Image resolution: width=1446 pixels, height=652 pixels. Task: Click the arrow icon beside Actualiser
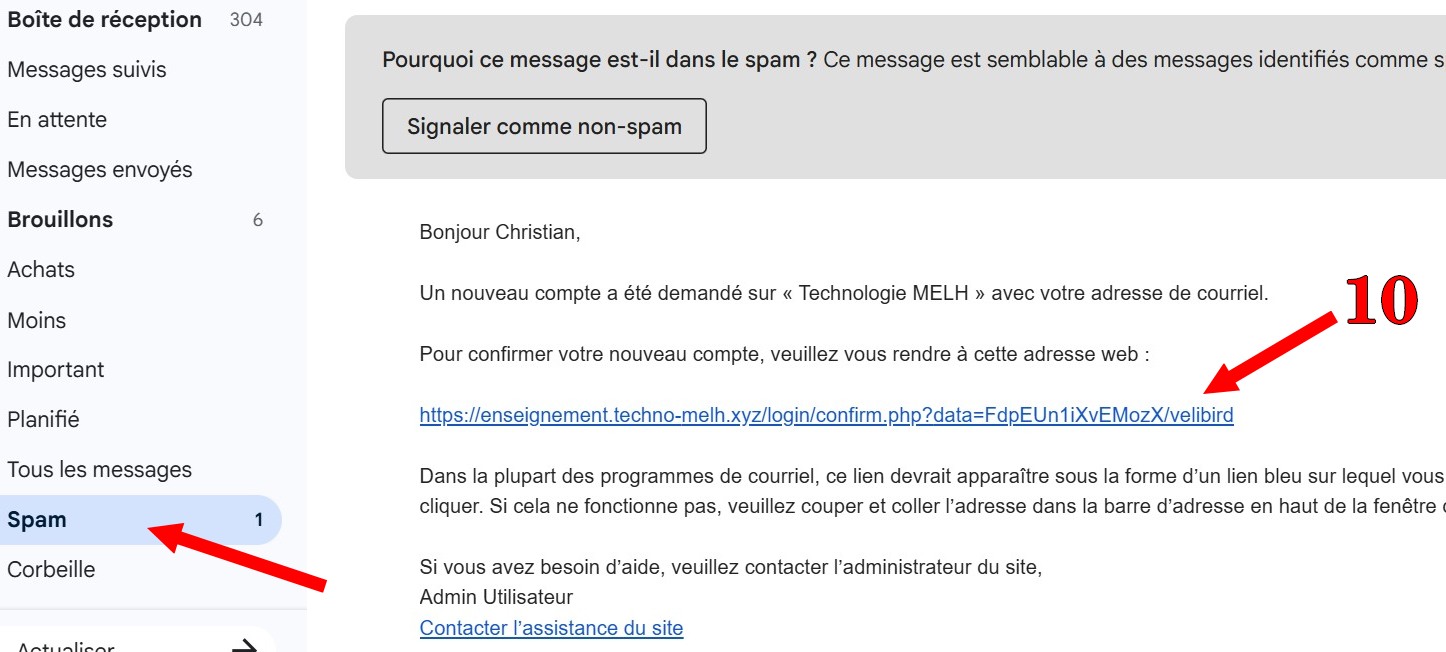[245, 646]
